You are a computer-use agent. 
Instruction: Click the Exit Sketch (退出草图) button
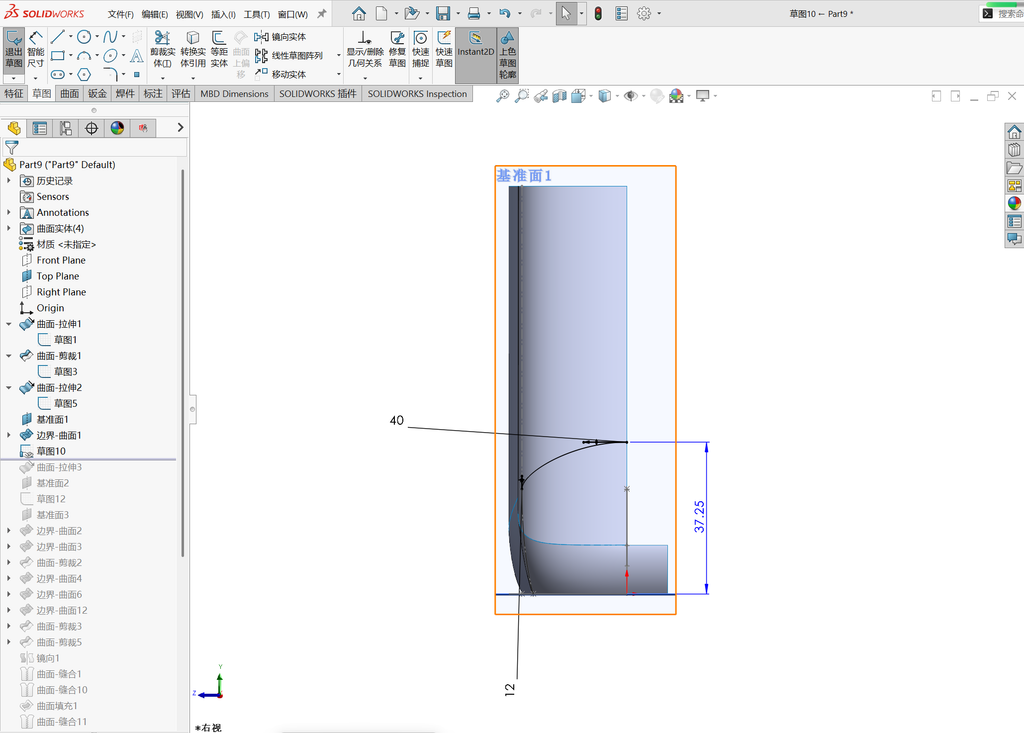point(14,50)
